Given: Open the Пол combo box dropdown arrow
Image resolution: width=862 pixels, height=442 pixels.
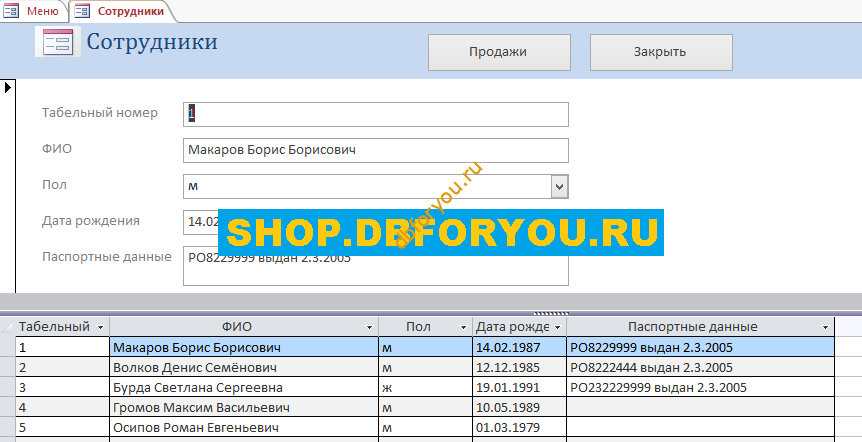Looking at the screenshot, I should 559,186.
